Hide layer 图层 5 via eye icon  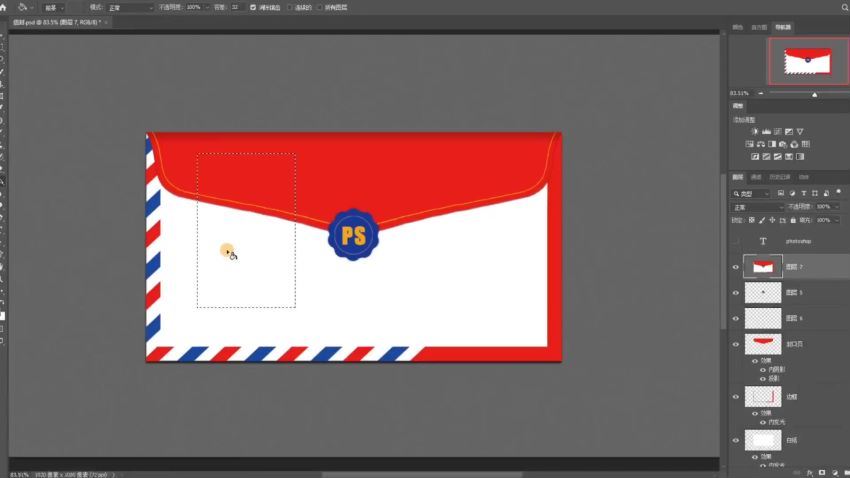pos(736,293)
